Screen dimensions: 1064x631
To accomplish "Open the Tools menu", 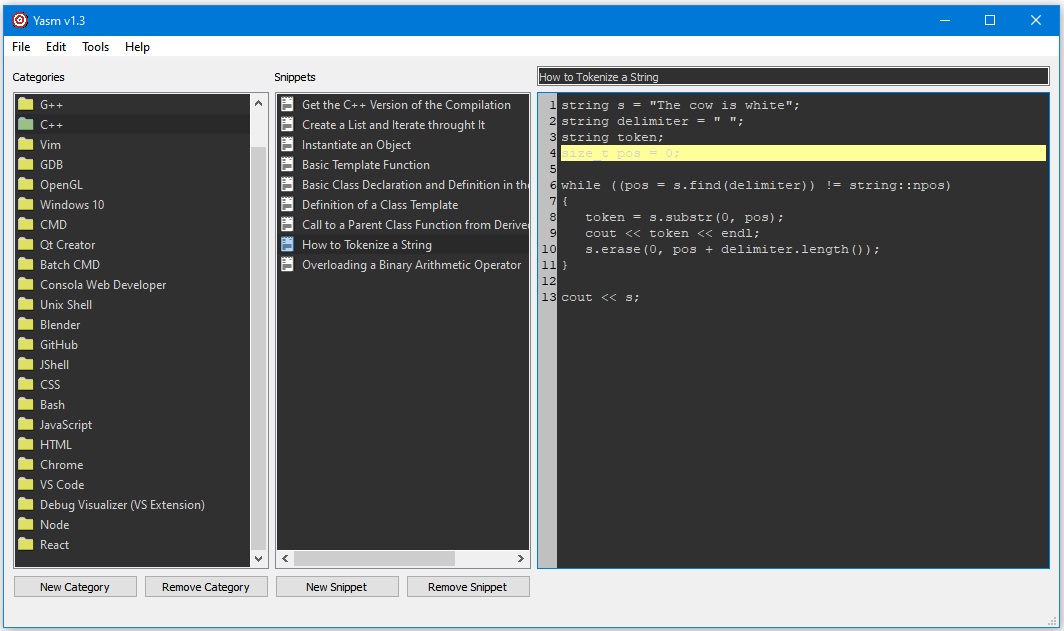I will pos(96,47).
